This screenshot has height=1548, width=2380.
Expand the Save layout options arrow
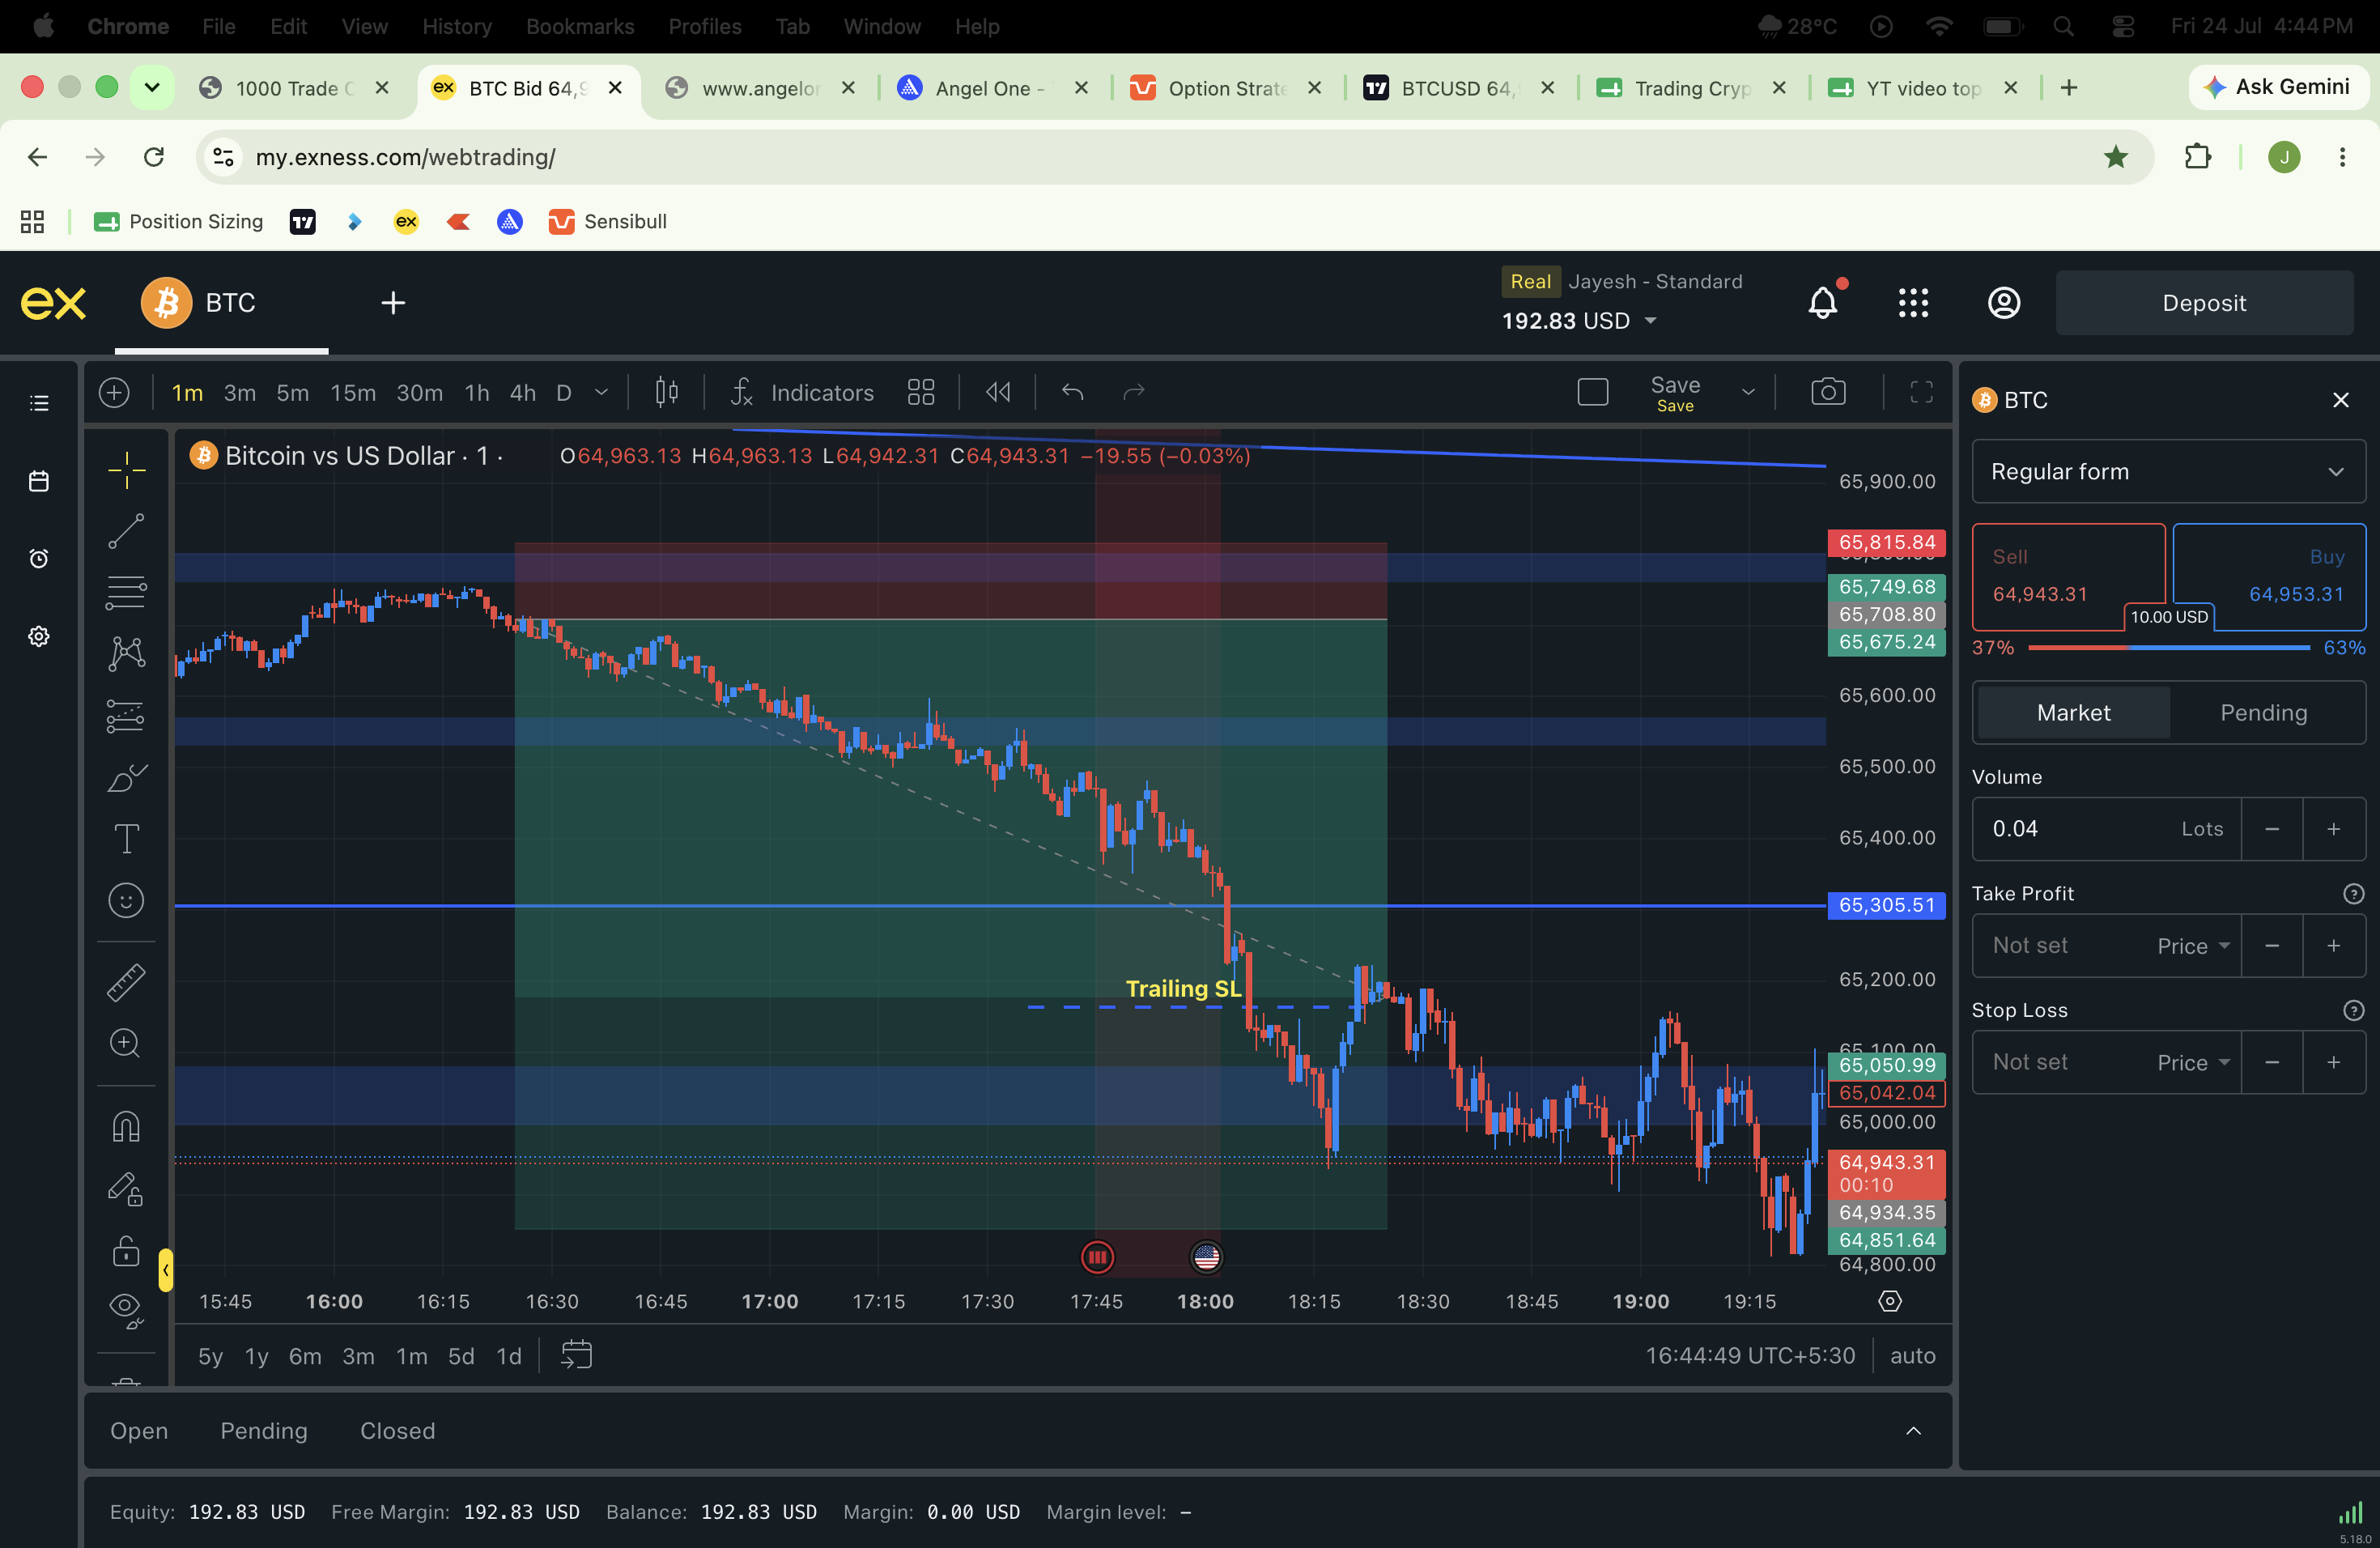click(x=1748, y=392)
